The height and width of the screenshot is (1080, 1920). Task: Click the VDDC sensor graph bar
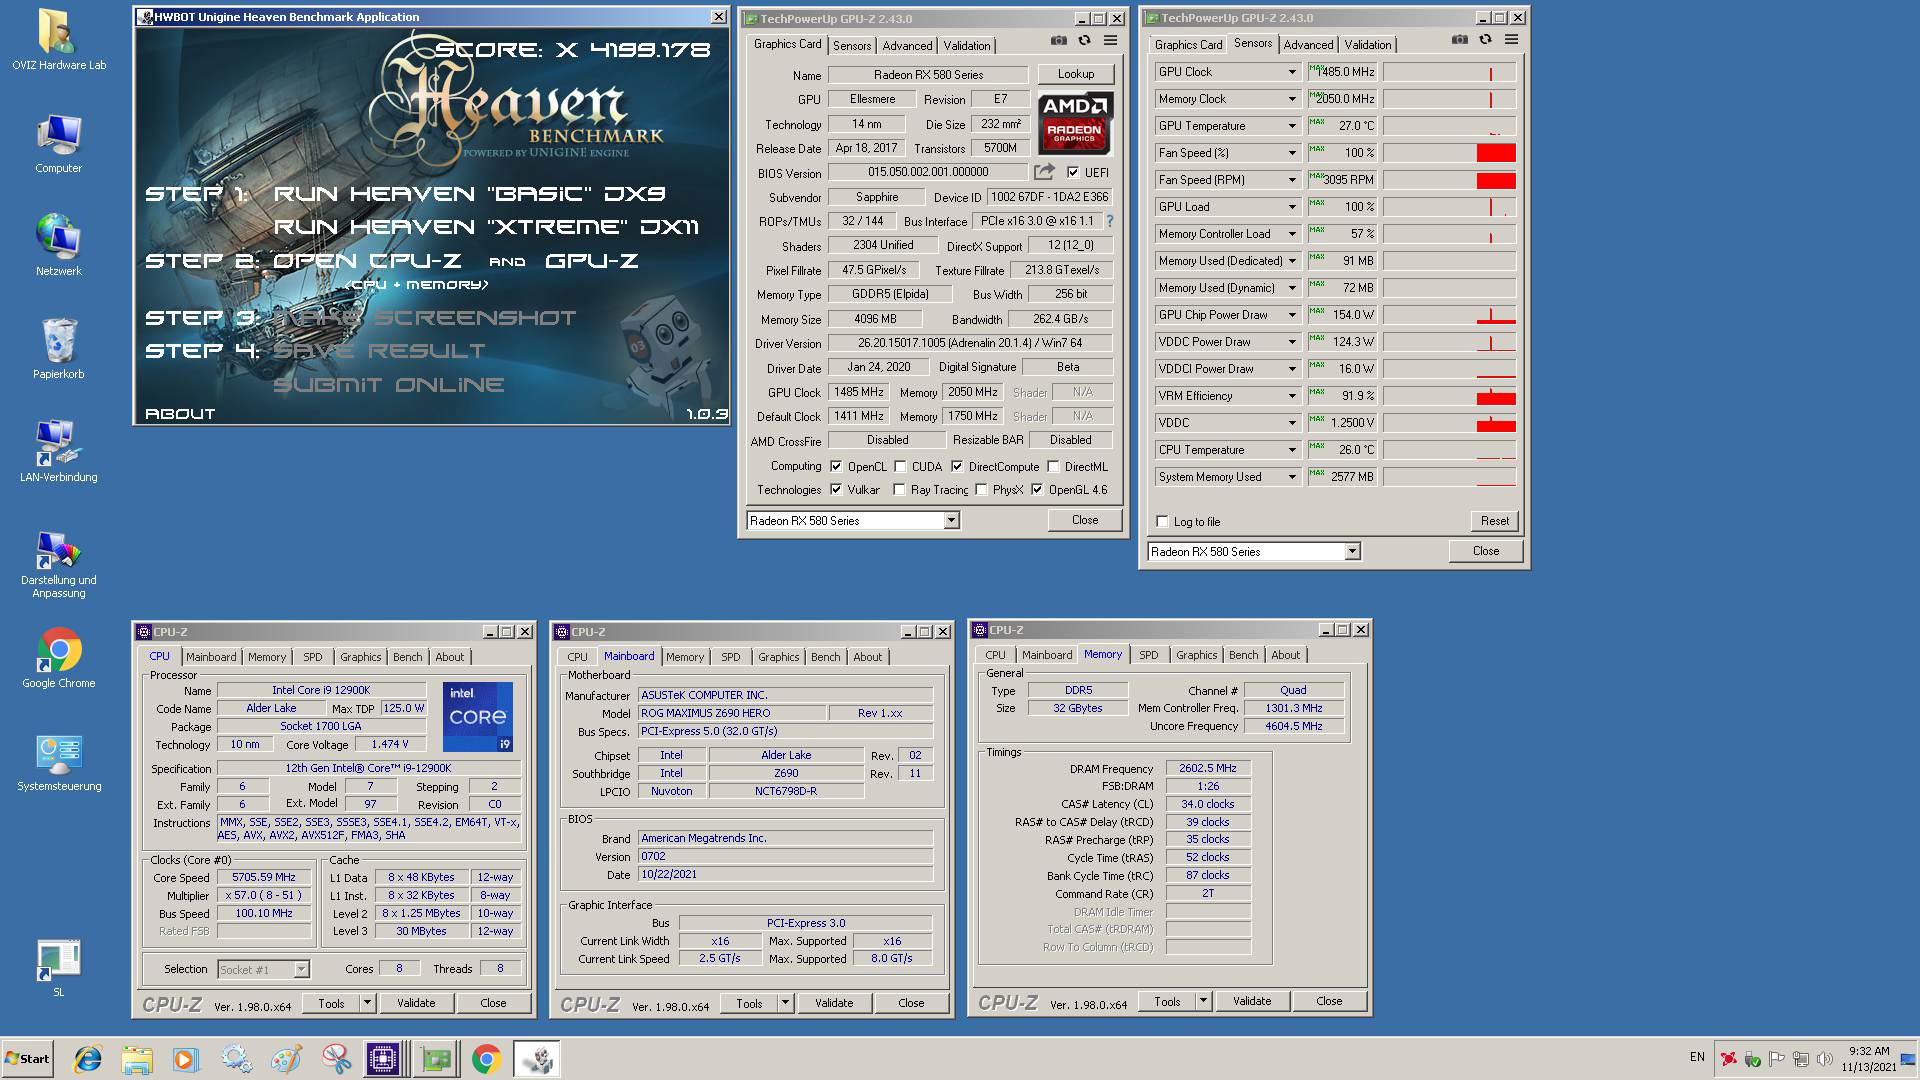[1449, 423]
